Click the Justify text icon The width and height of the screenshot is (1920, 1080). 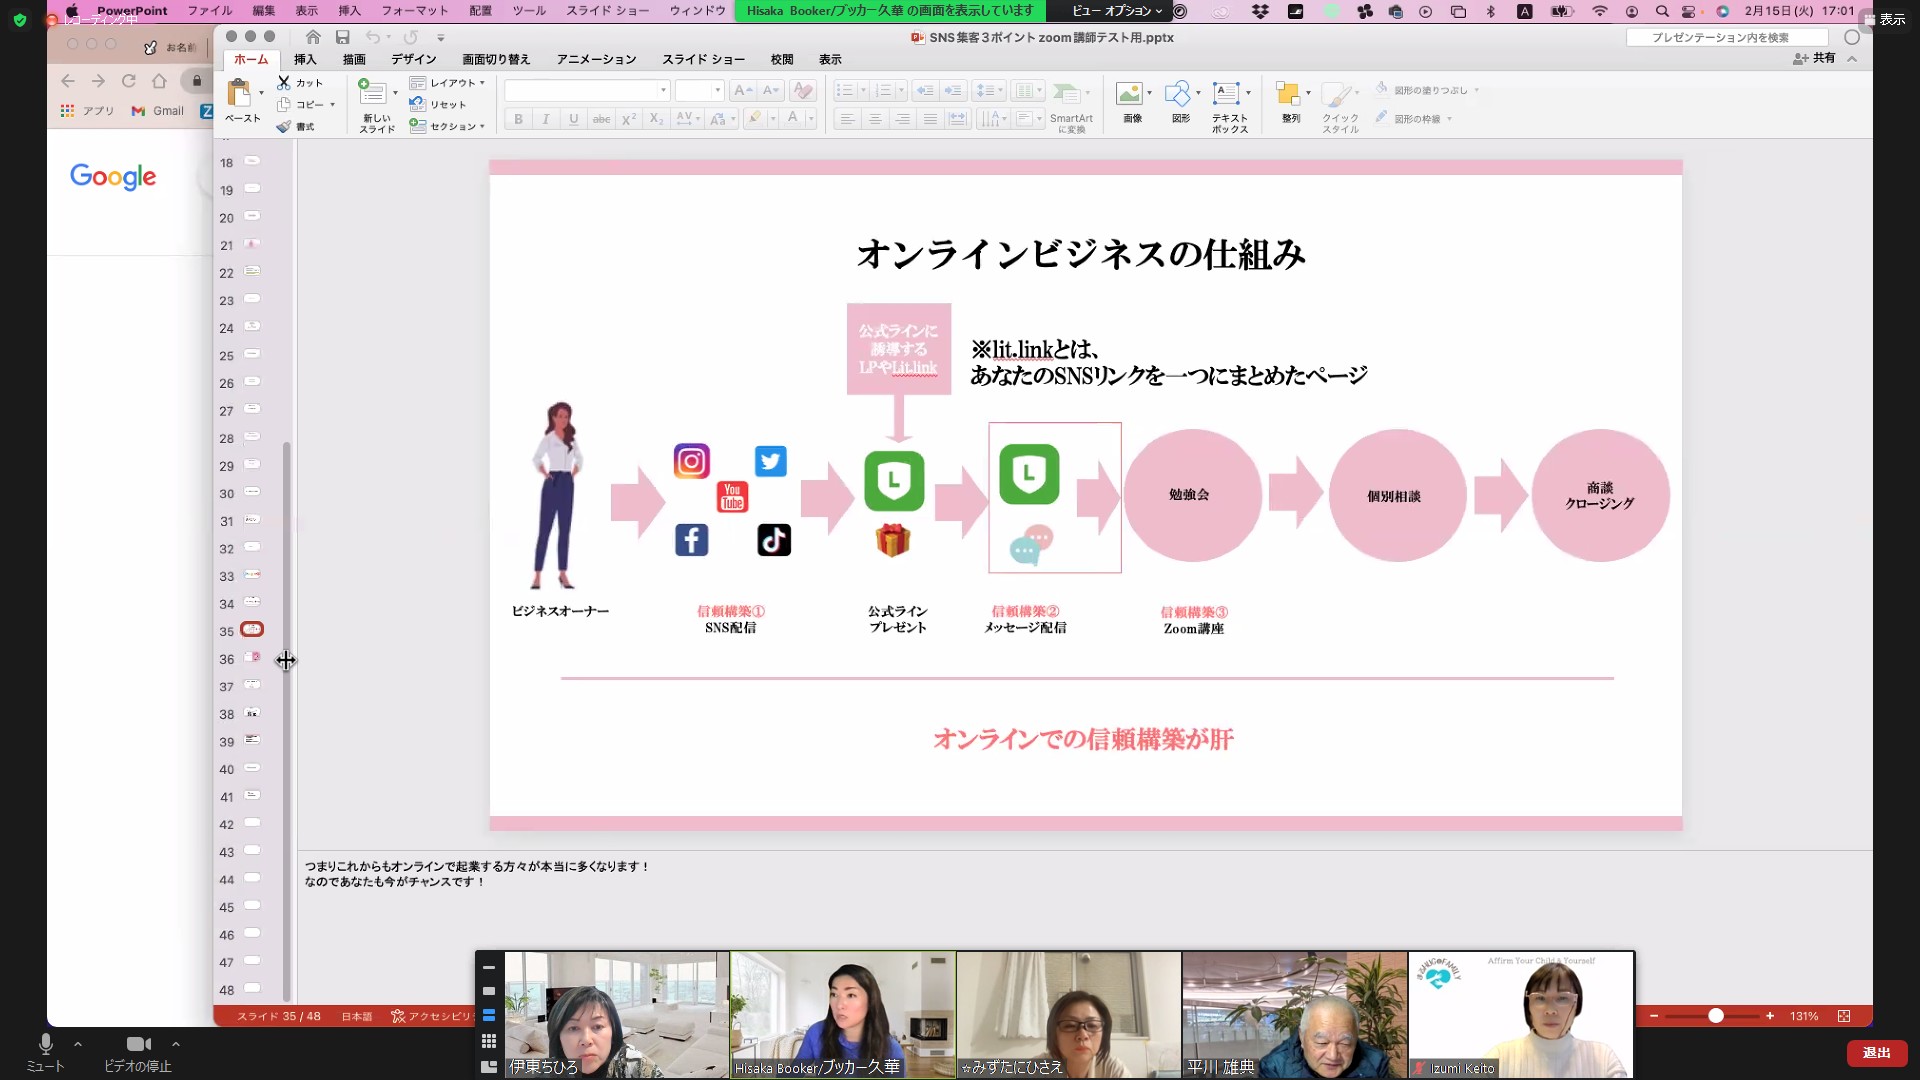pyautogui.click(x=930, y=119)
